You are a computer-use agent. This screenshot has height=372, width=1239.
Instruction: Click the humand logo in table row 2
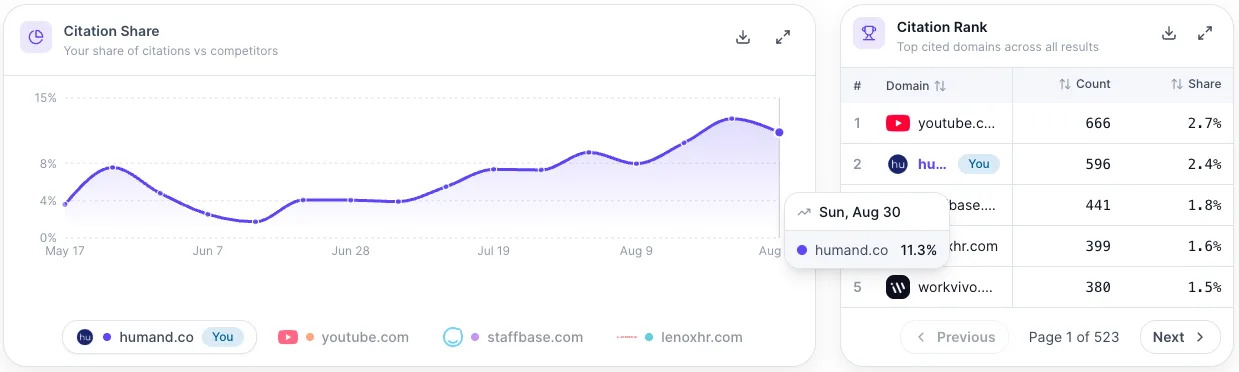(897, 164)
